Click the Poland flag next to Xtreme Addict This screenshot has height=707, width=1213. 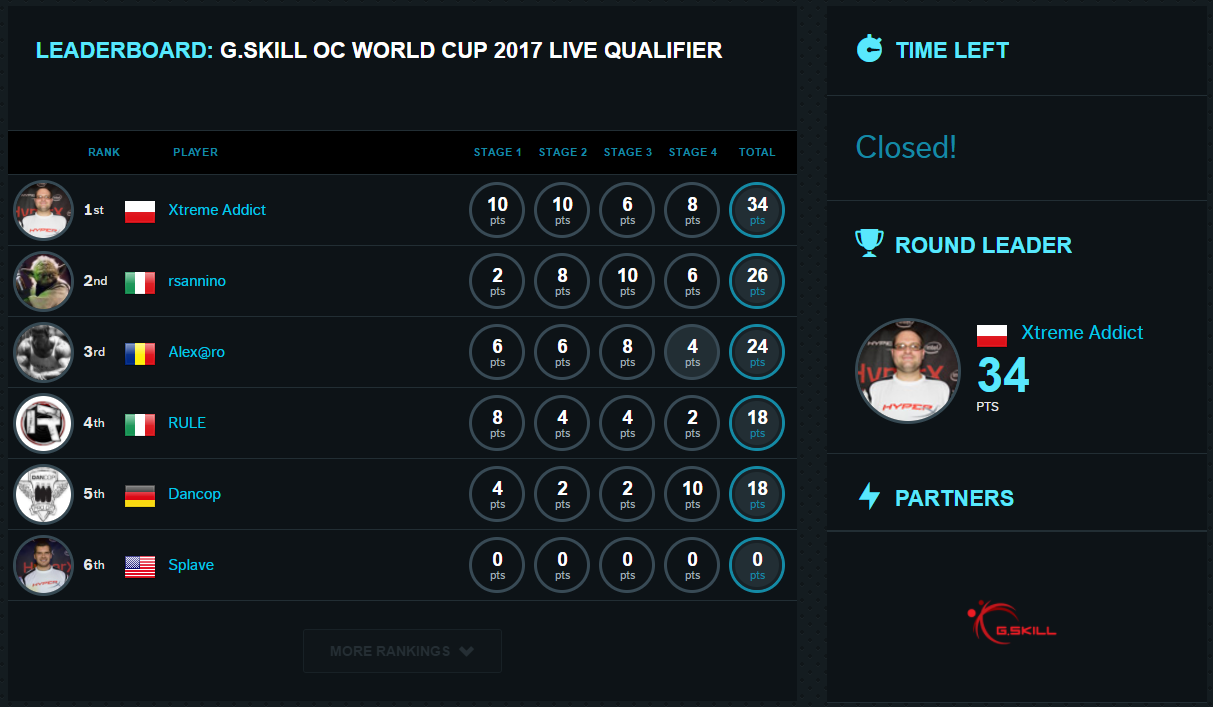[x=139, y=211]
